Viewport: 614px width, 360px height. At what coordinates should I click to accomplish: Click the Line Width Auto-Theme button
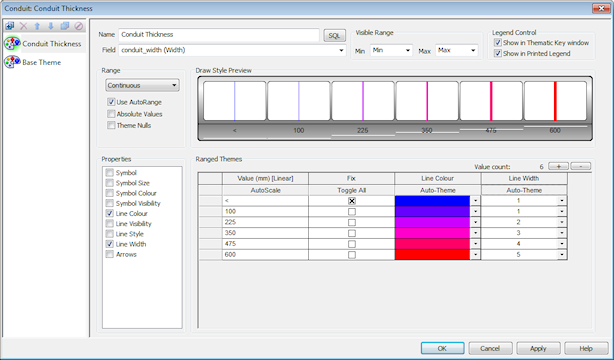coord(524,190)
